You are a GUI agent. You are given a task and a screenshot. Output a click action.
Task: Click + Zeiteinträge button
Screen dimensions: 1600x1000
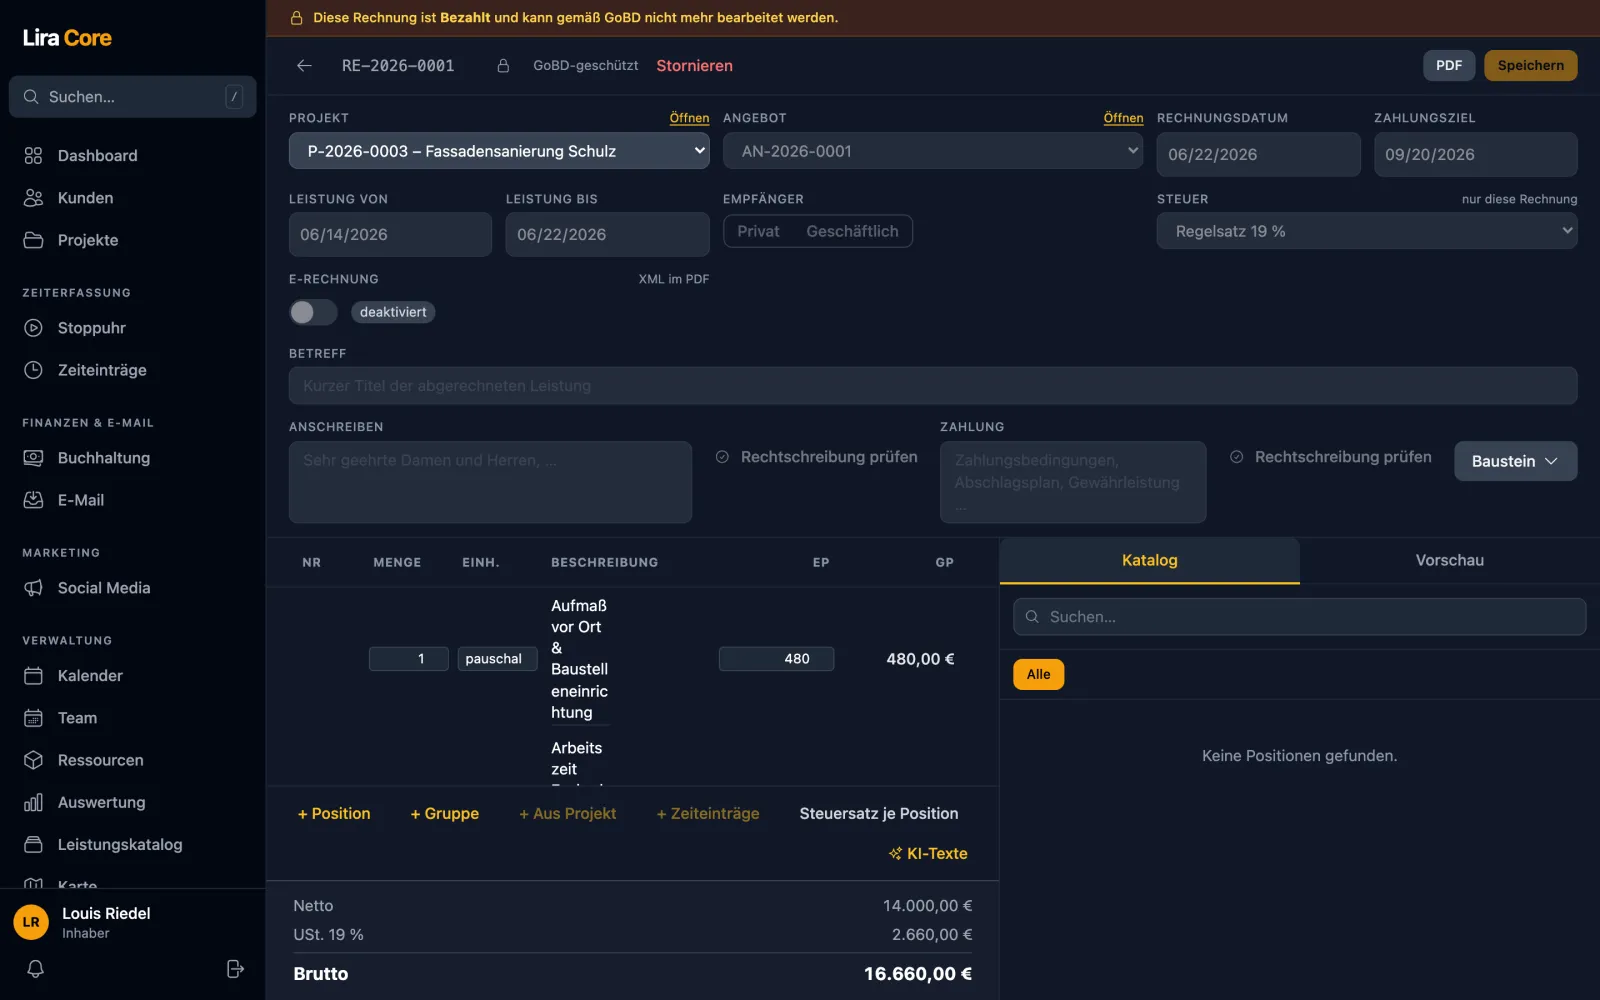pos(708,814)
